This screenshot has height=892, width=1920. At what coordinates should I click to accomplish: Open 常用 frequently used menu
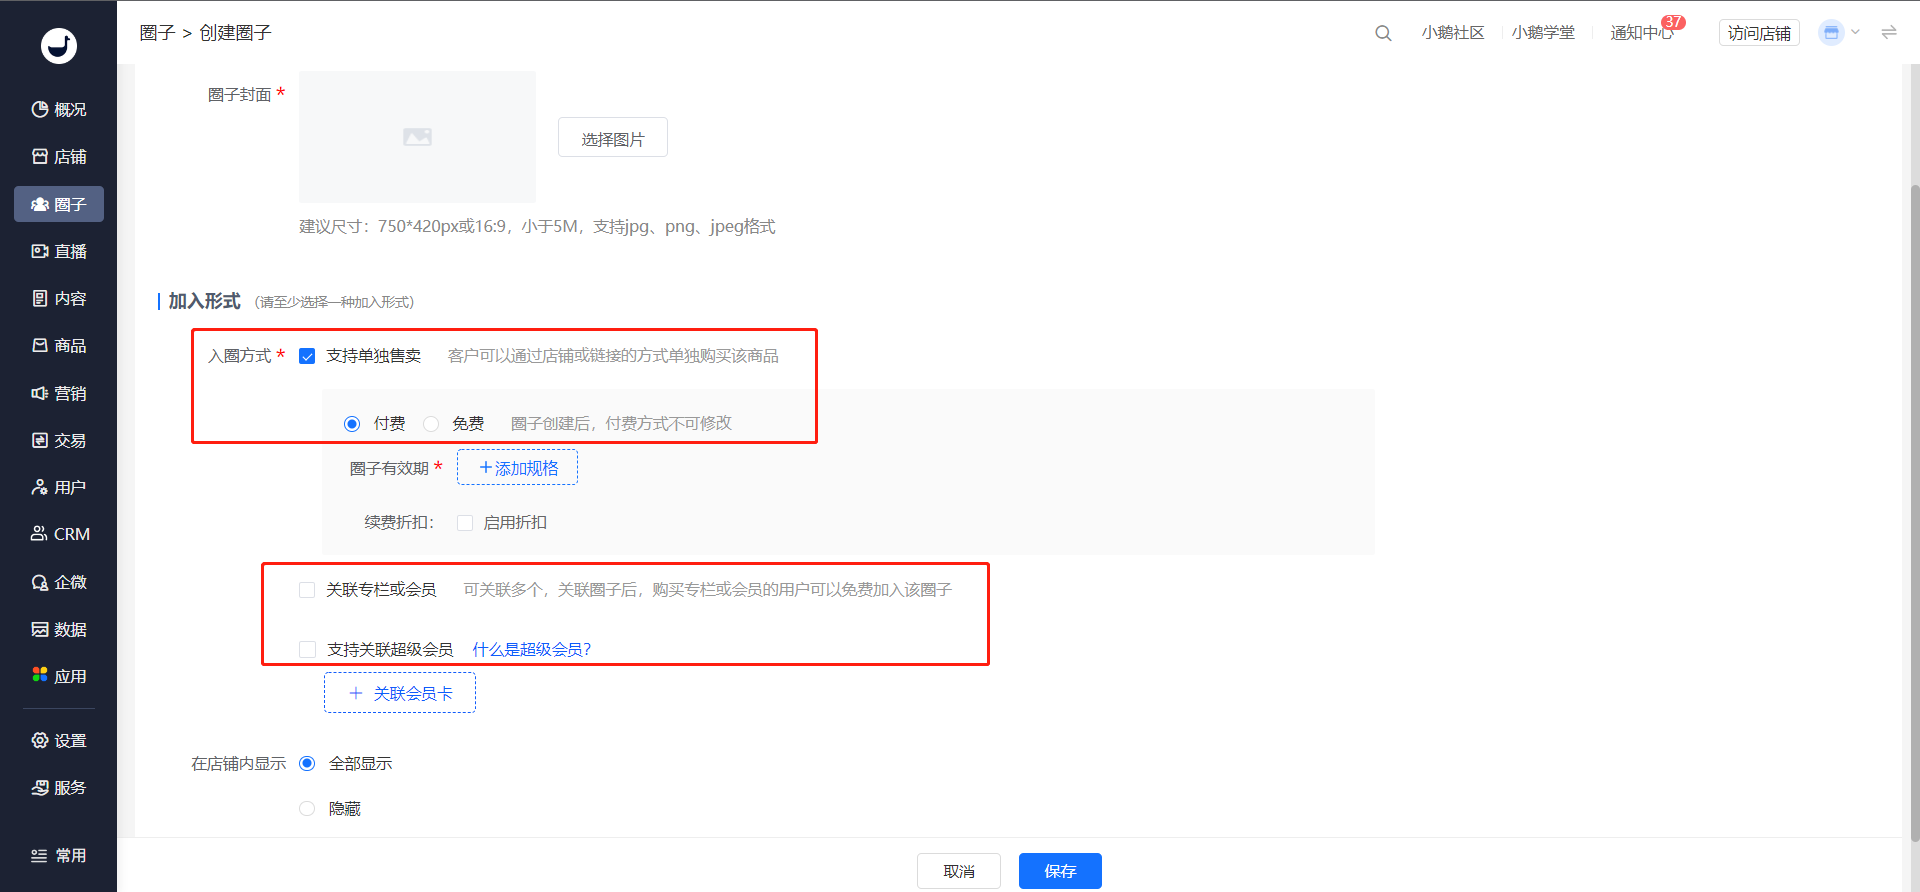pos(59,855)
